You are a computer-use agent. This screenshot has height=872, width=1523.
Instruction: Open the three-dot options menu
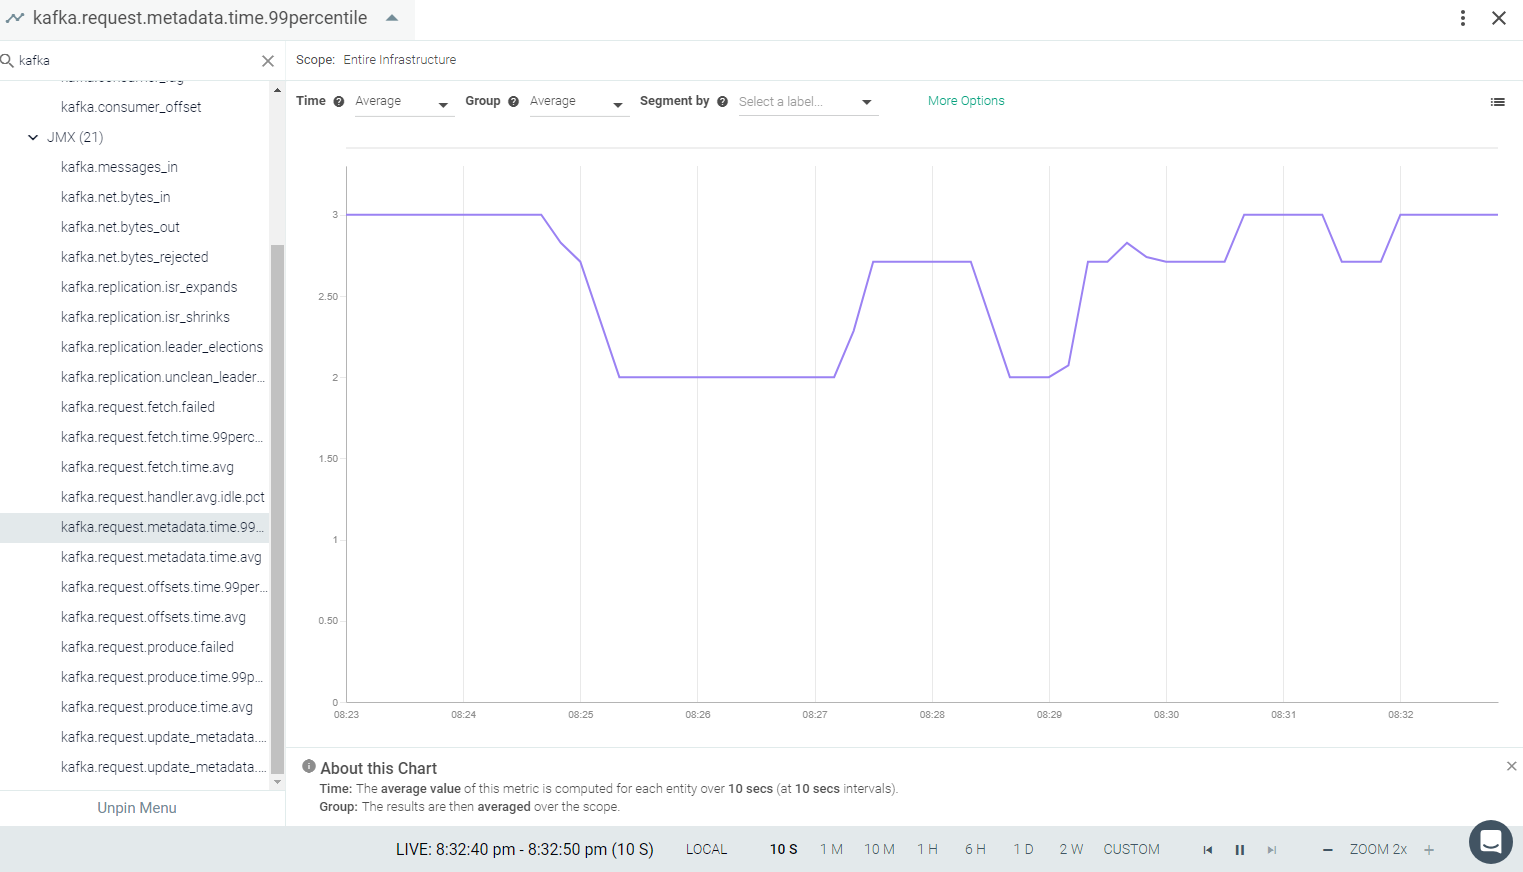(1463, 18)
